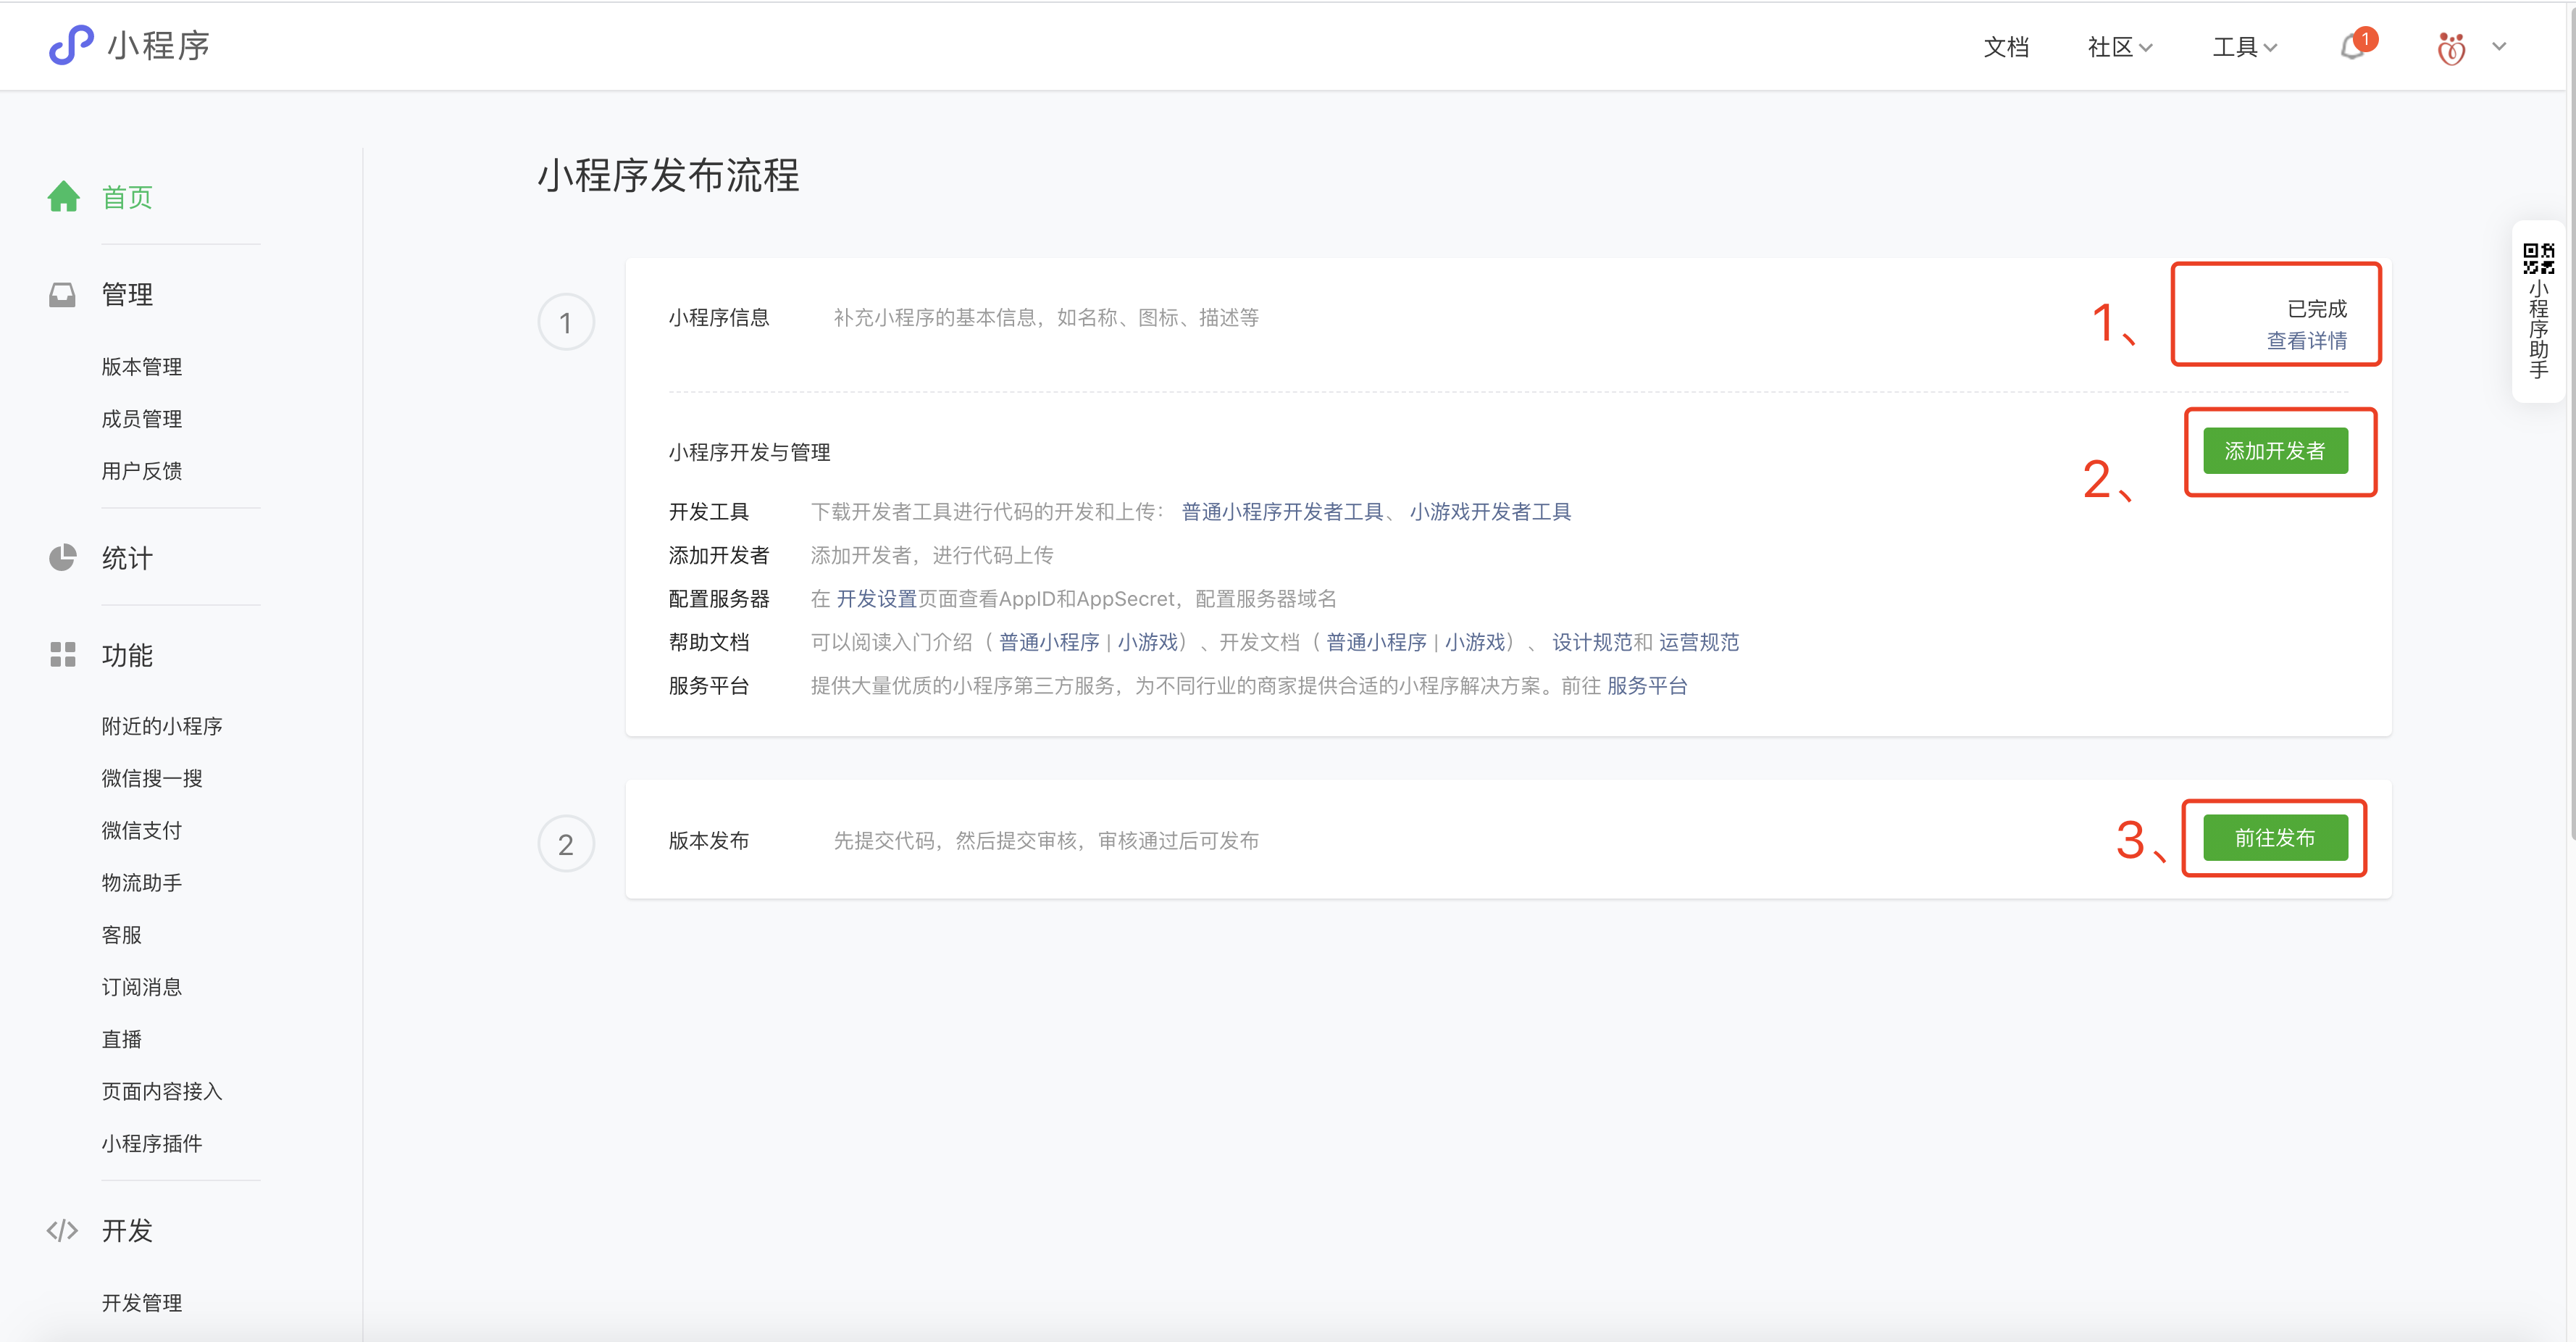2576x1342 pixels.
Task: Open the 普通小程序开发者工具 download link
Action: click(1283, 511)
